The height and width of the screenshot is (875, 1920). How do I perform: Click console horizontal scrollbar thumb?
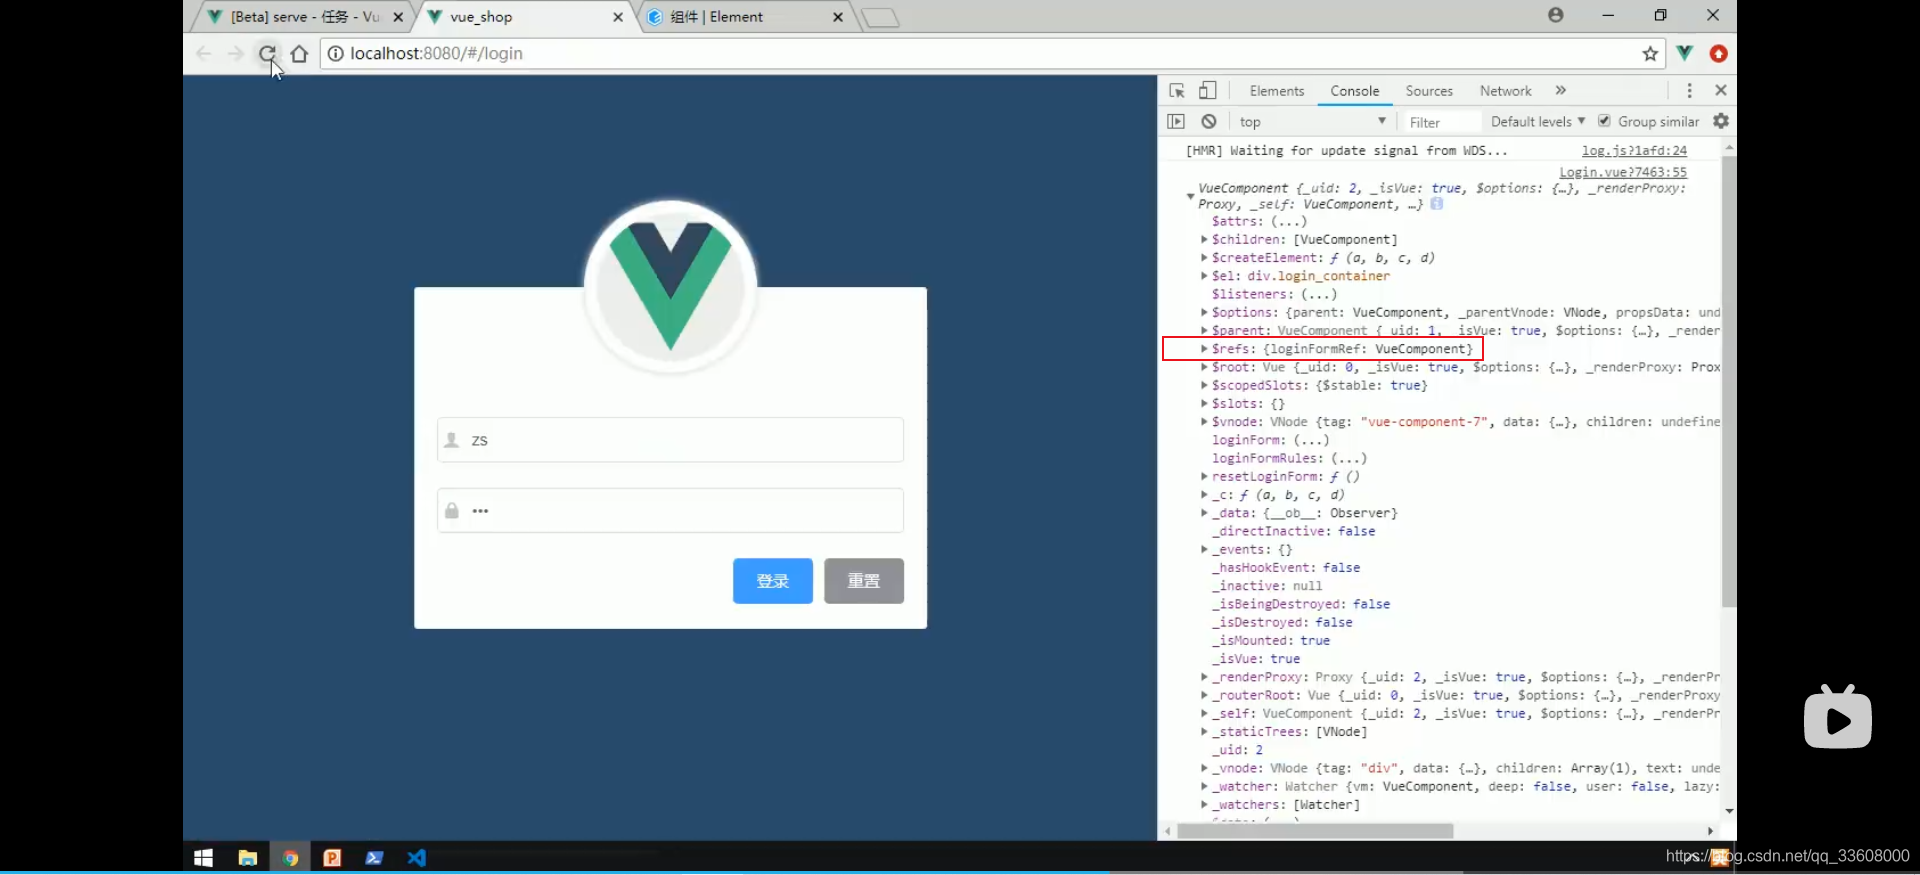[1315, 831]
